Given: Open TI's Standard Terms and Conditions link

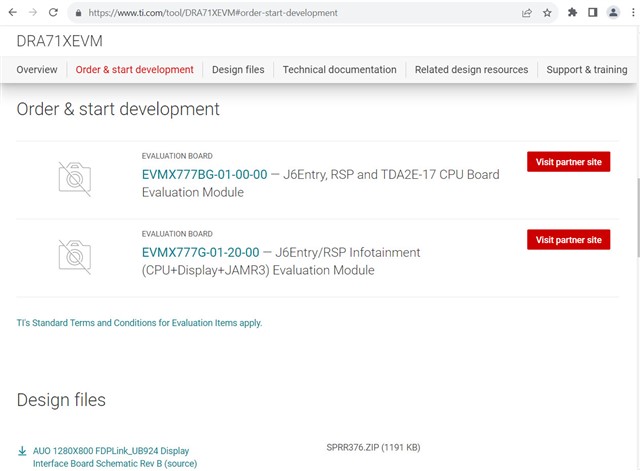Looking at the screenshot, I should coord(139,323).
